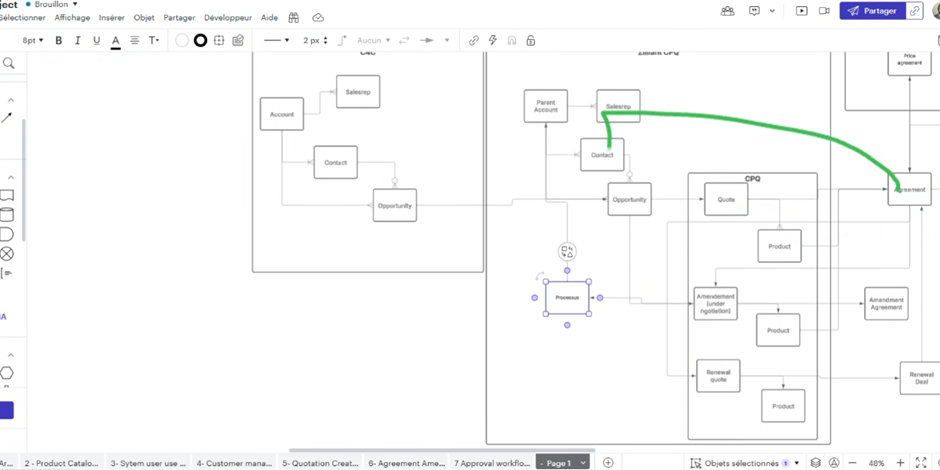Open the comments speech bubble icon

click(754, 11)
